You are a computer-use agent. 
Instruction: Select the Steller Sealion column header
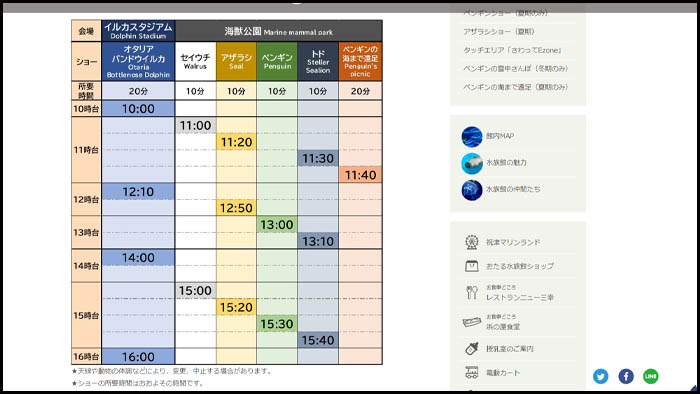tap(318, 62)
